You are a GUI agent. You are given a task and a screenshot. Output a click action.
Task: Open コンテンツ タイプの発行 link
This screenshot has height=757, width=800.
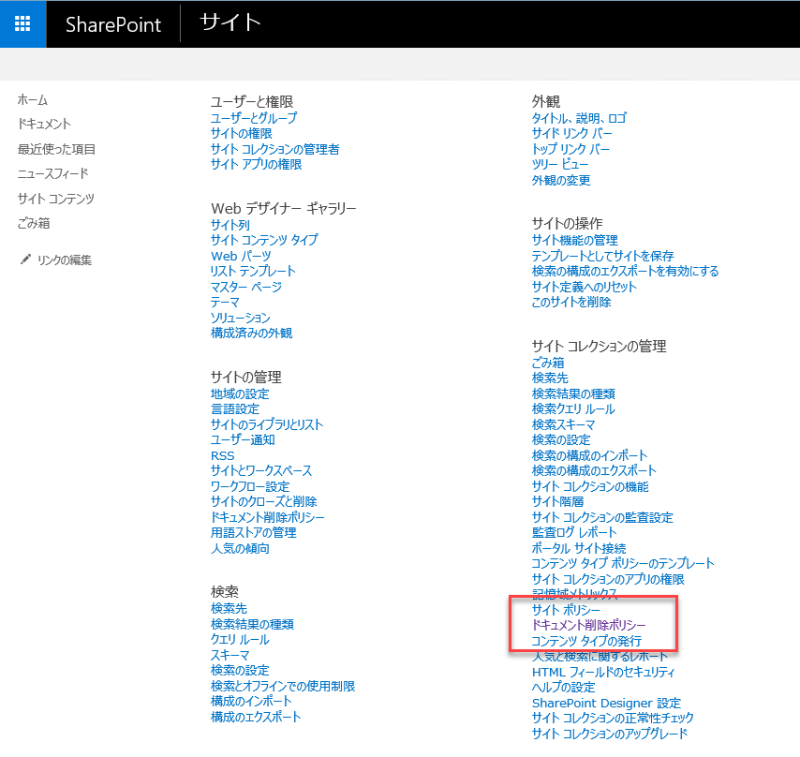coord(587,641)
